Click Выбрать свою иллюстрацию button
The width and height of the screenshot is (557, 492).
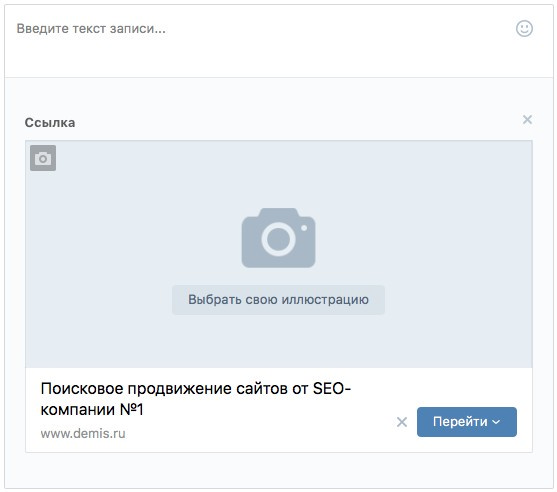pyautogui.click(x=278, y=299)
